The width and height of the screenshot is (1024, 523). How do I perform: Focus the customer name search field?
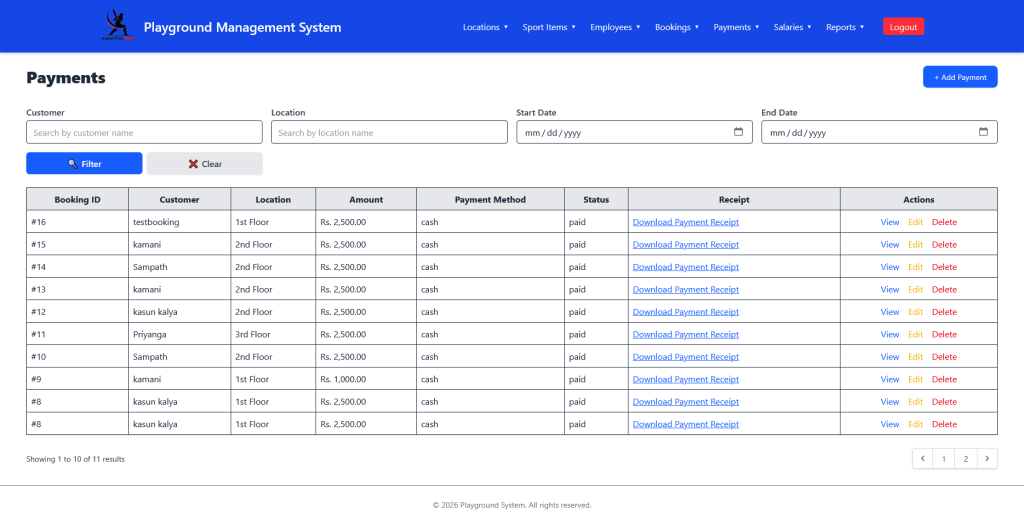coord(144,132)
